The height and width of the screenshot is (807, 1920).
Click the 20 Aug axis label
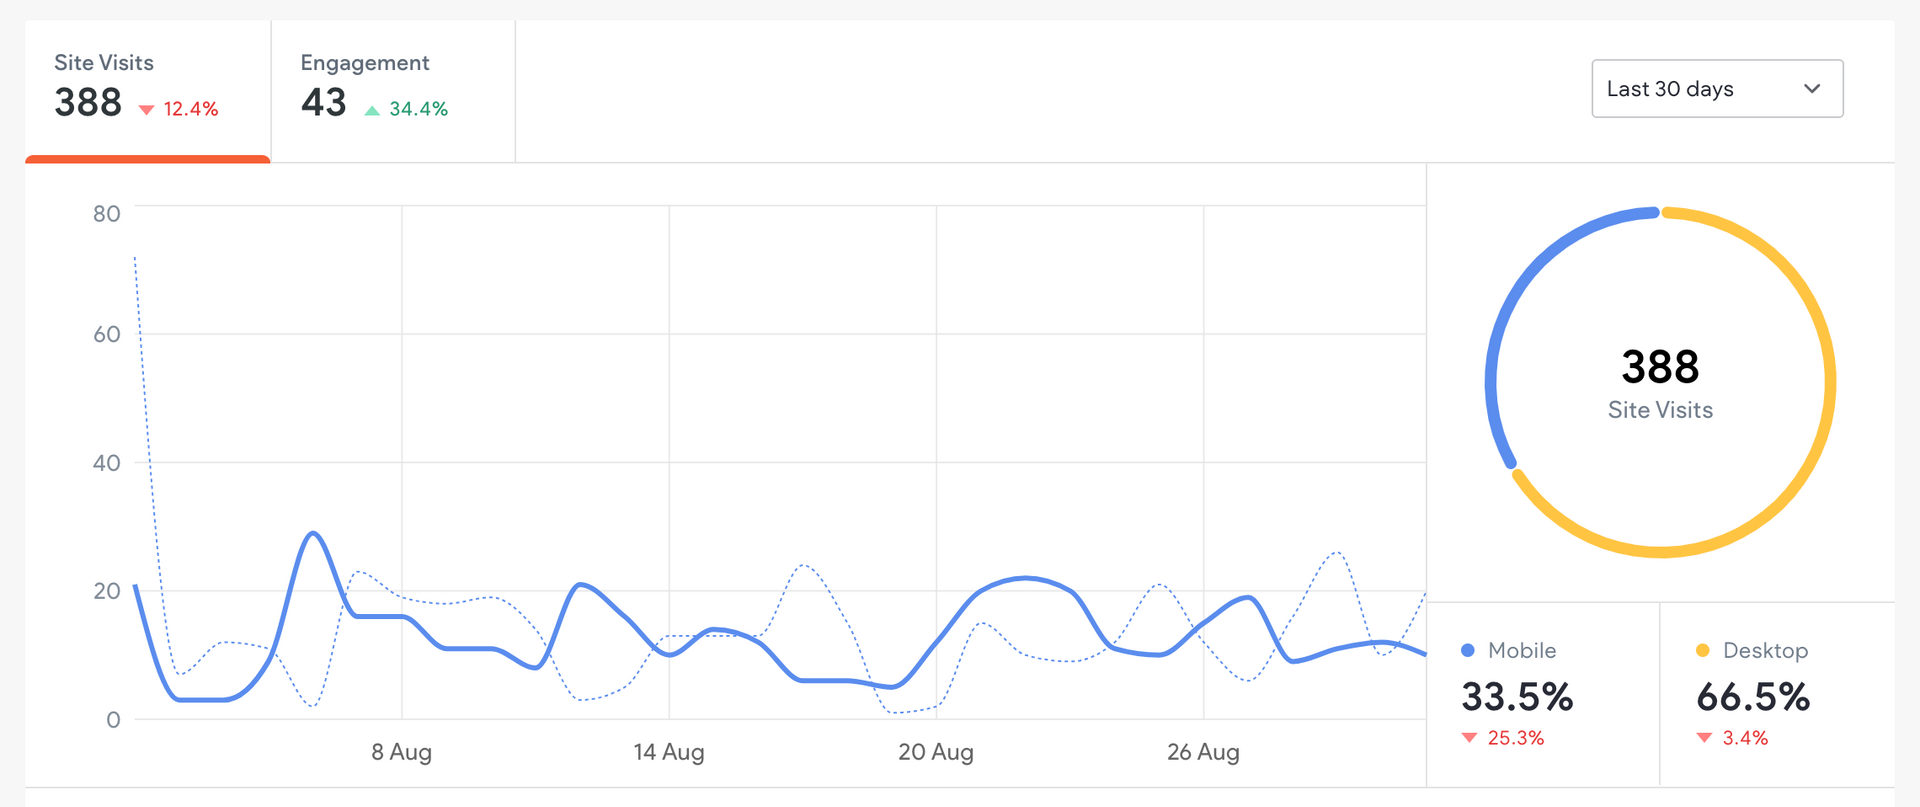click(x=936, y=752)
